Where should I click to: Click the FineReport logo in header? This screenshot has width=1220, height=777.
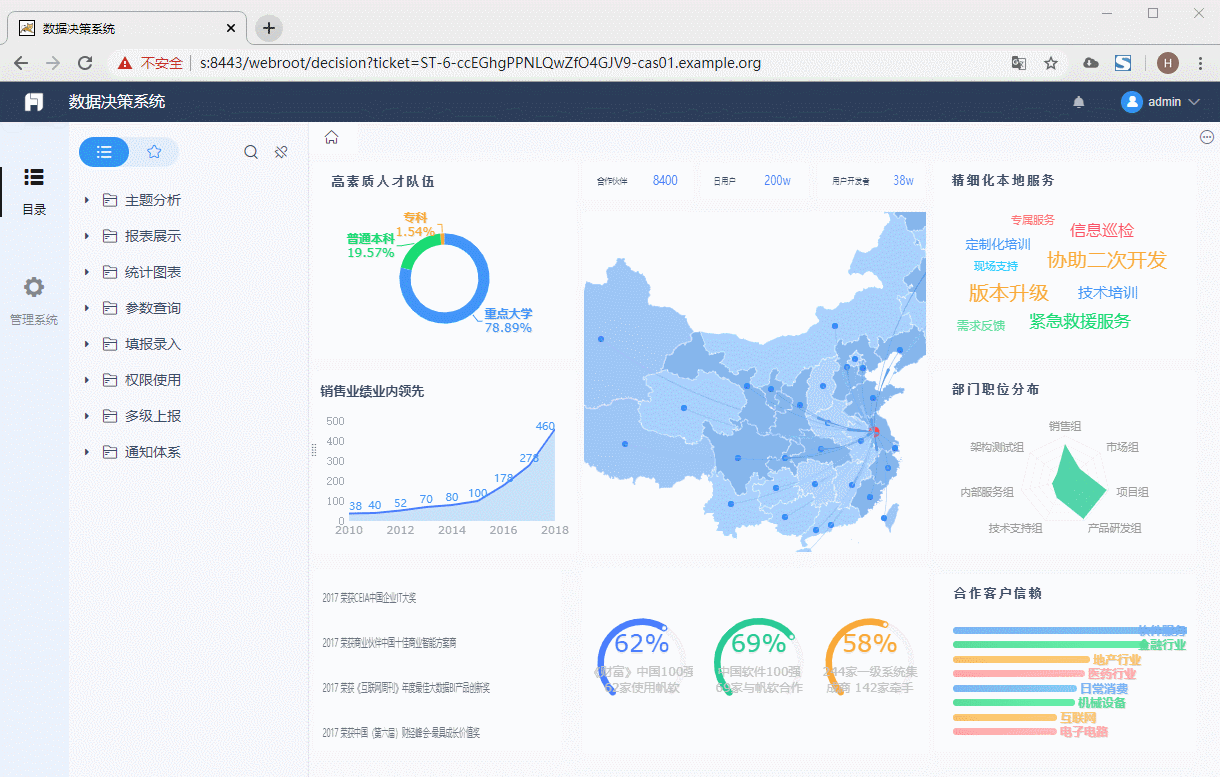[x=34, y=102]
